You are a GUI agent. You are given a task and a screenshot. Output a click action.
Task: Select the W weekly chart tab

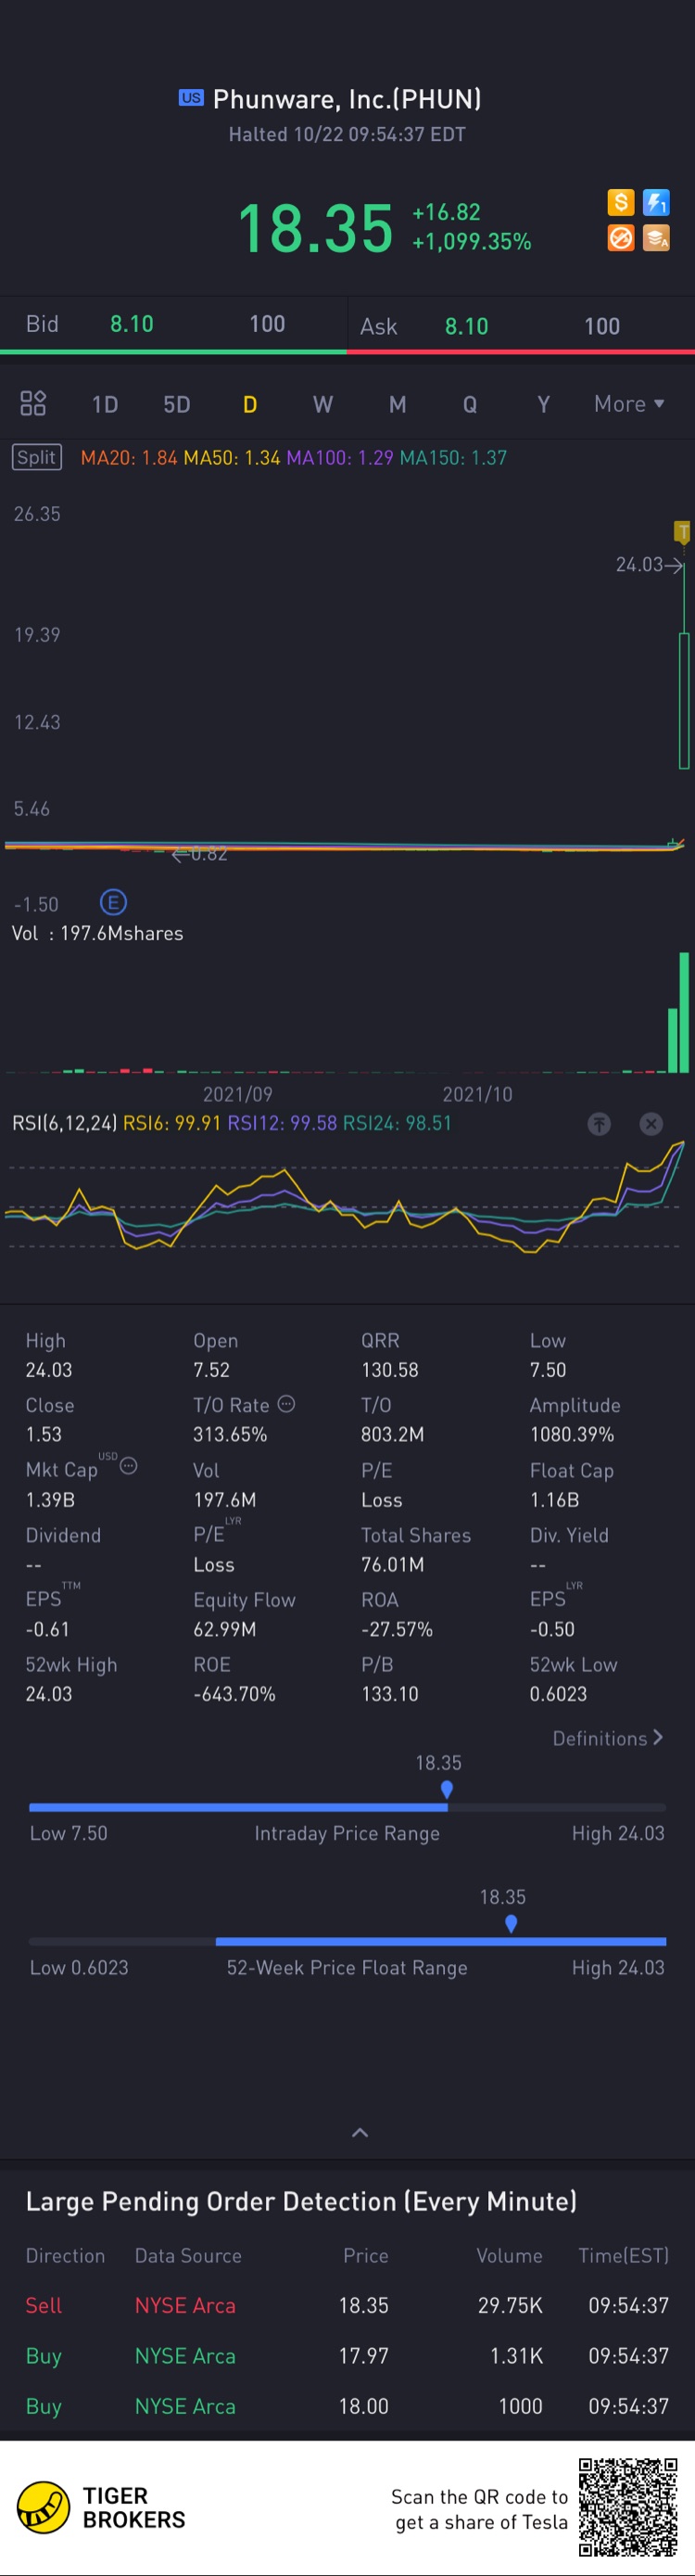322,404
